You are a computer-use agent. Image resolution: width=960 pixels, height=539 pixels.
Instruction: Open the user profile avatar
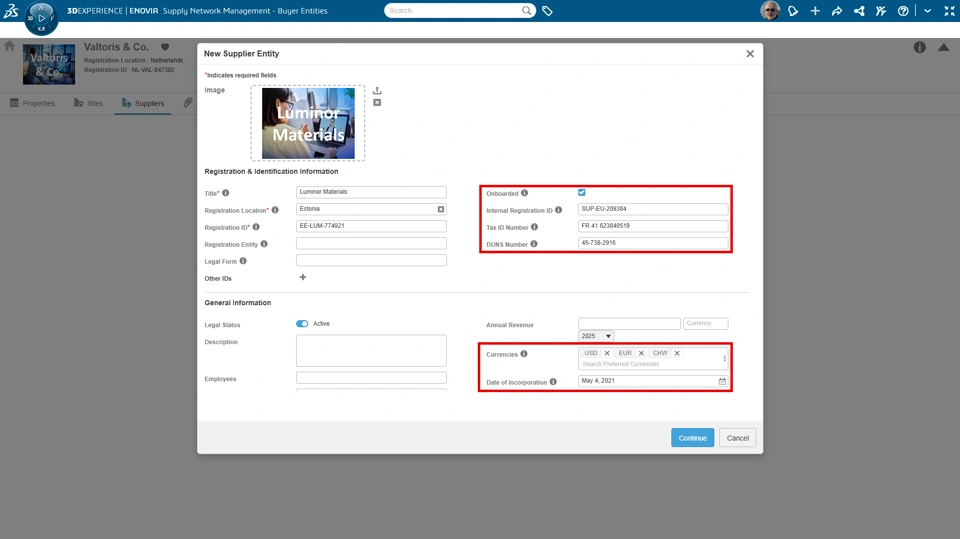(x=770, y=10)
